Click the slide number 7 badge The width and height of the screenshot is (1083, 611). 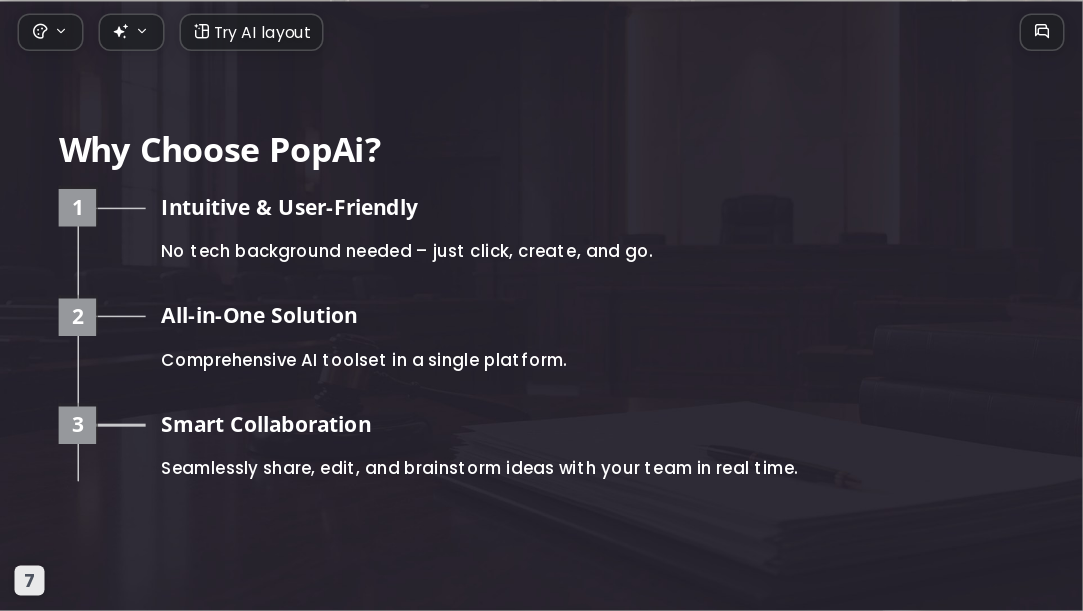point(29,581)
